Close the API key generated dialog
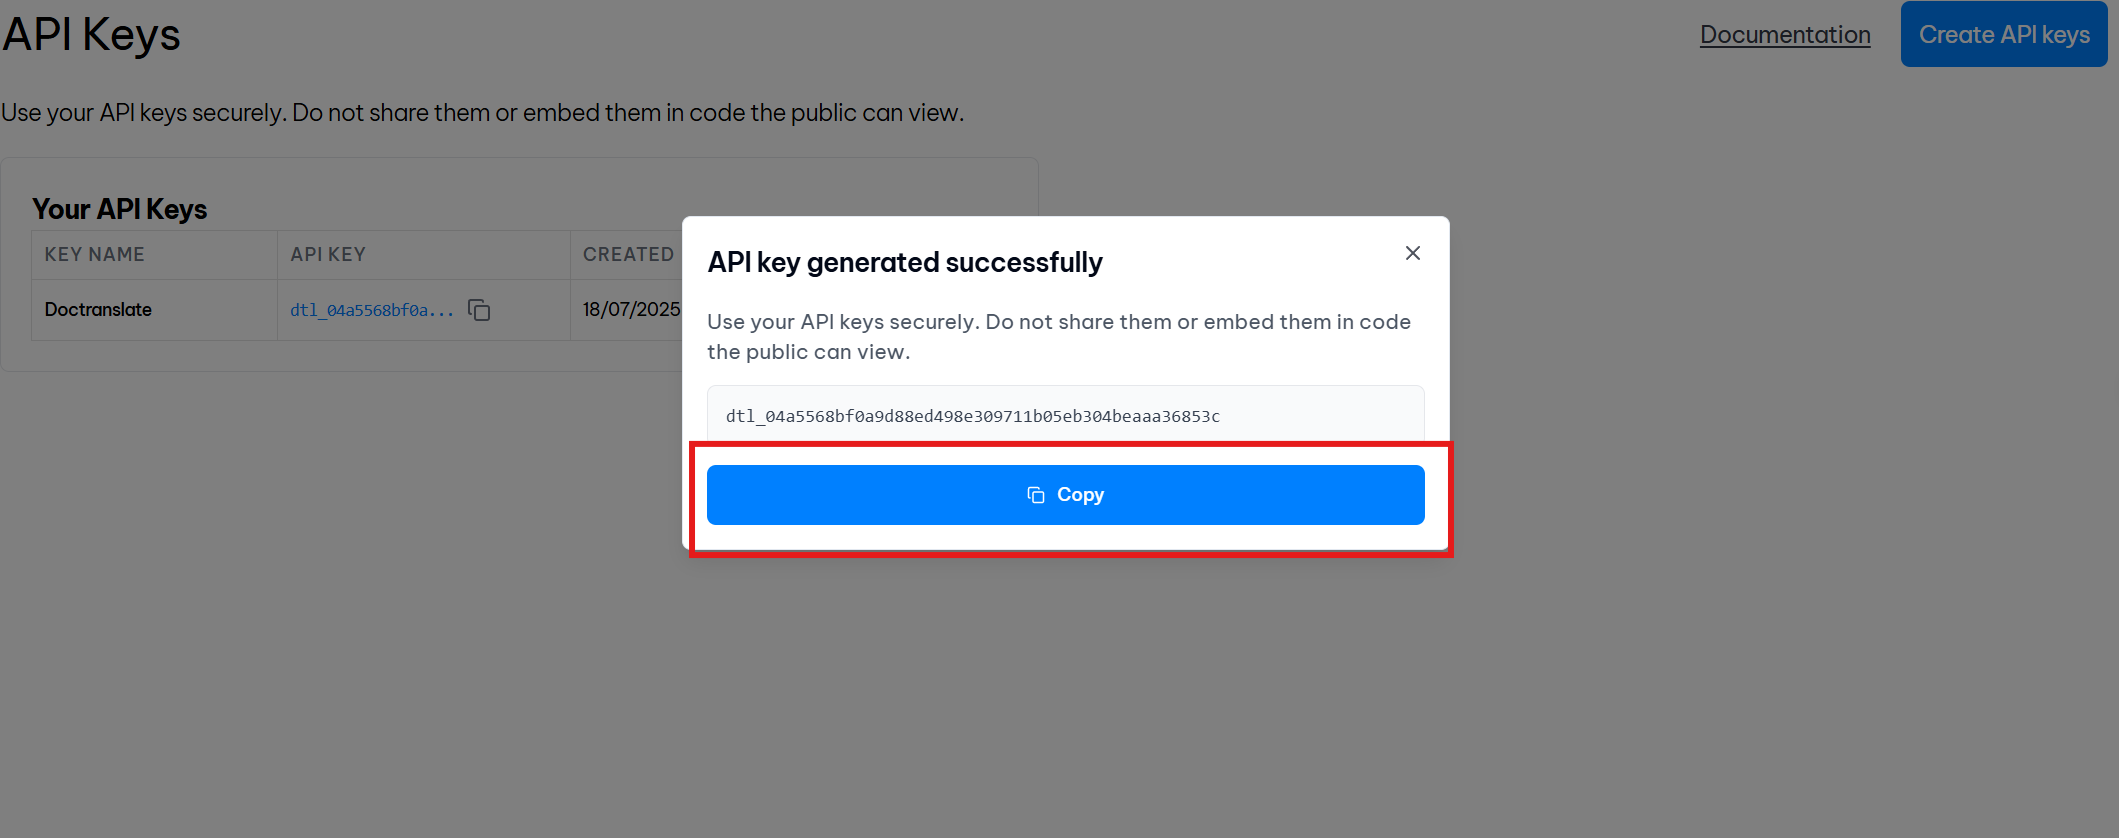This screenshot has height=838, width=2119. [x=1412, y=253]
